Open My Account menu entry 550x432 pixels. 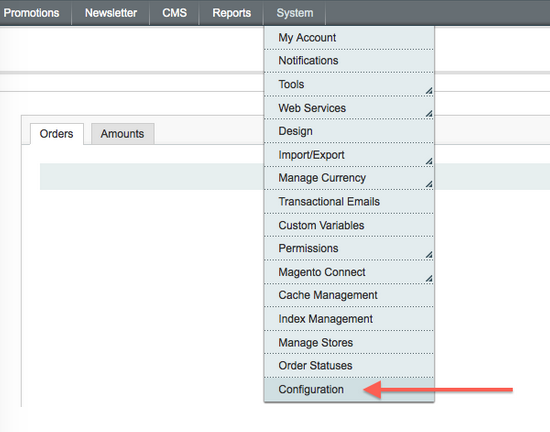pos(349,38)
